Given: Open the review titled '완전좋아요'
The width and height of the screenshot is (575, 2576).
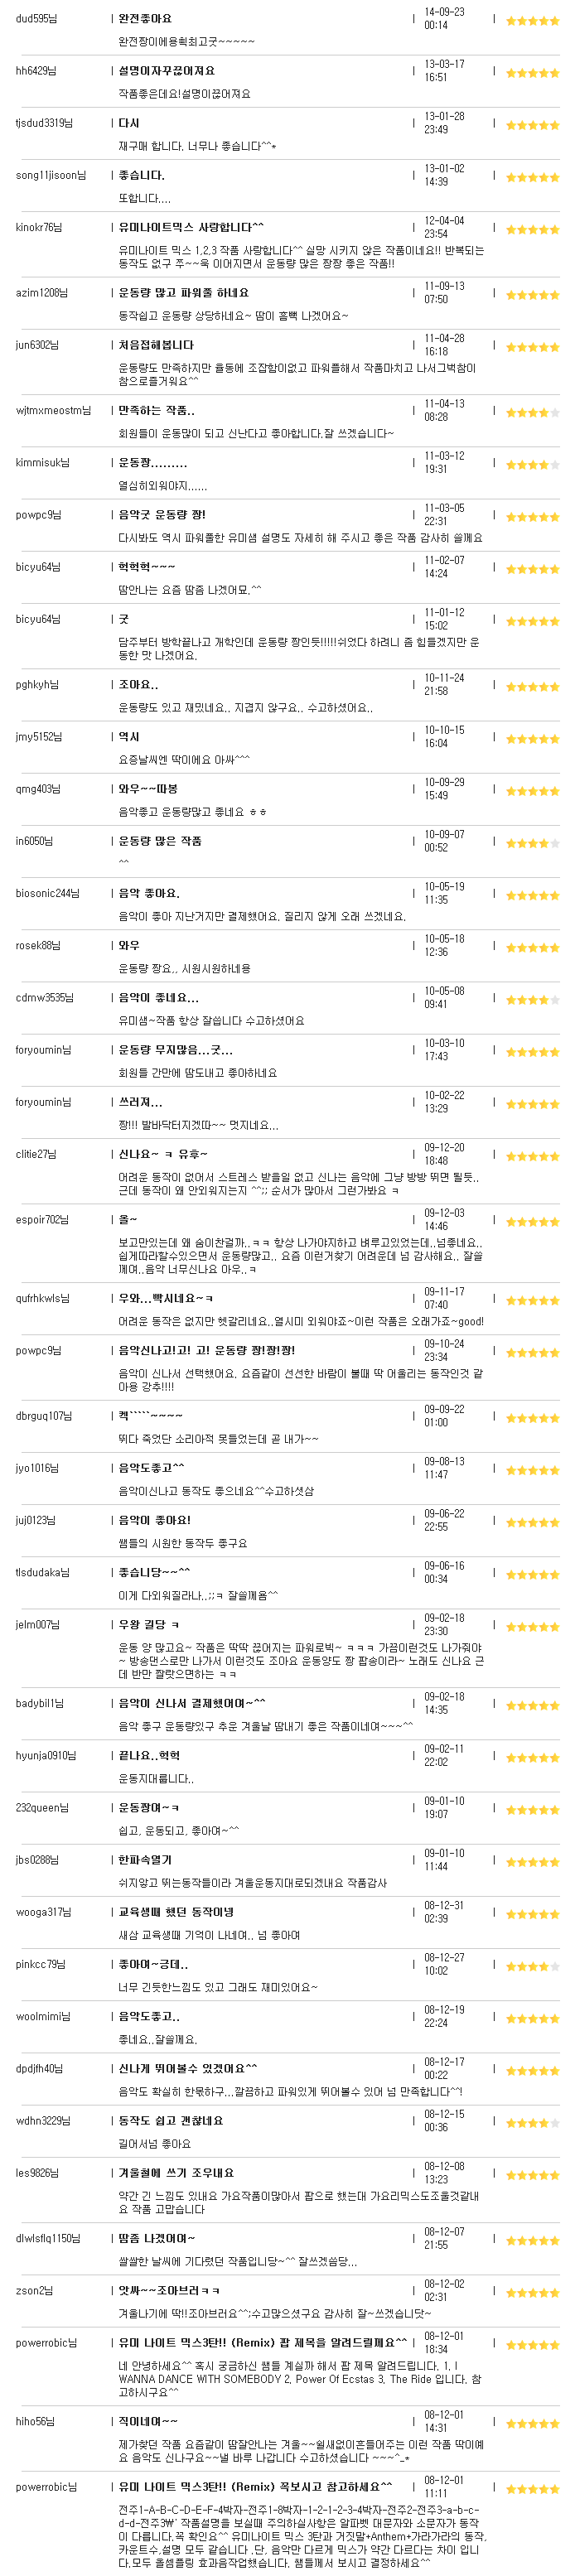Looking at the screenshot, I should (145, 19).
